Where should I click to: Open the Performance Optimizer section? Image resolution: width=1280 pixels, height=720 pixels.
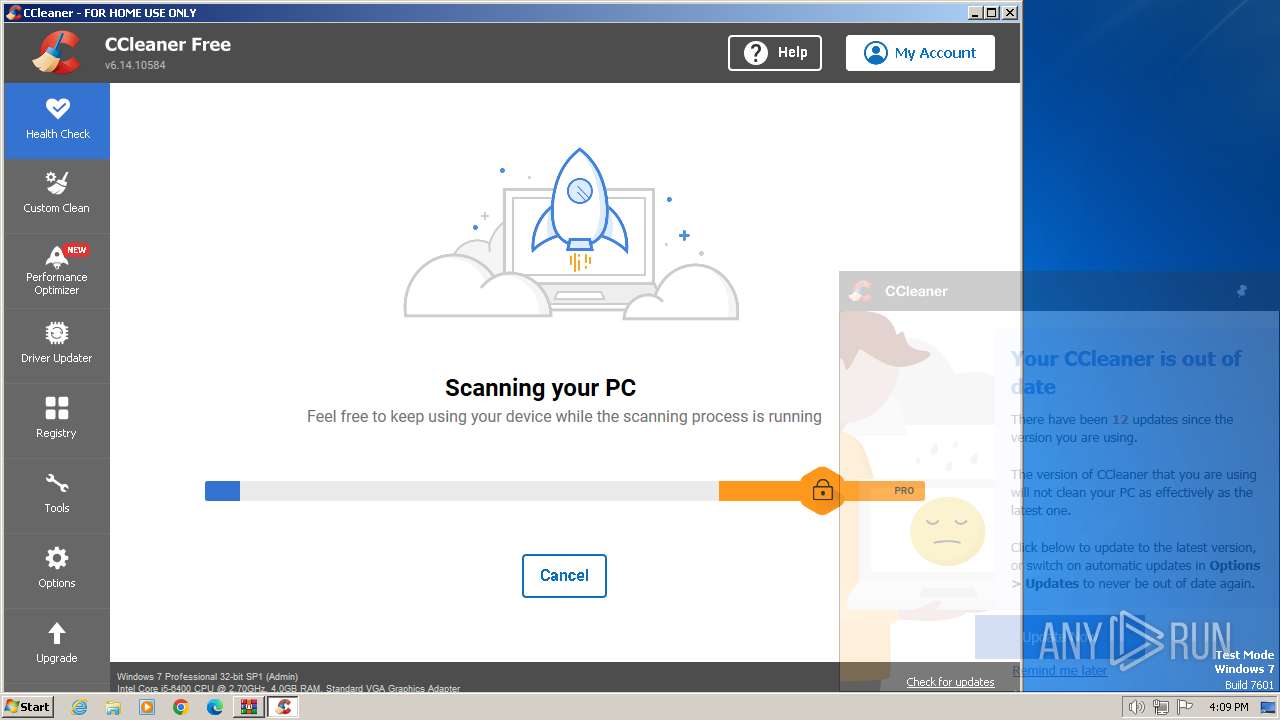(57, 271)
